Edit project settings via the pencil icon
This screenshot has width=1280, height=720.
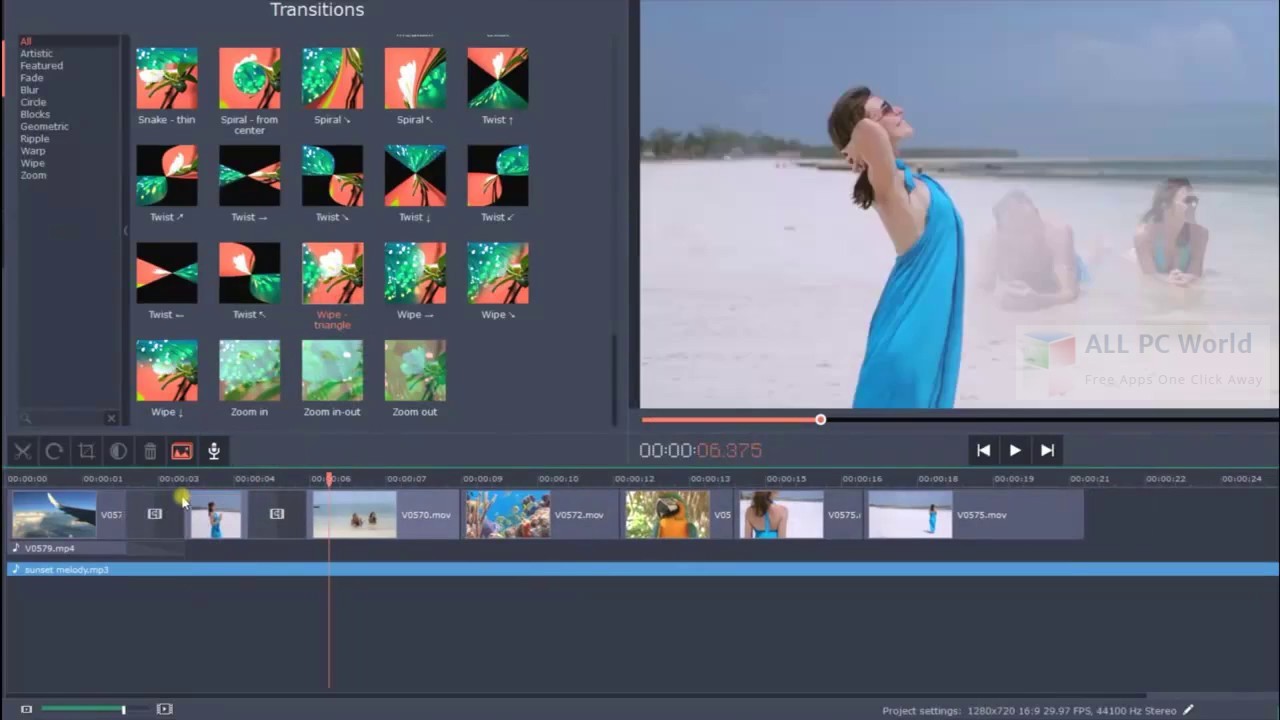point(1188,710)
